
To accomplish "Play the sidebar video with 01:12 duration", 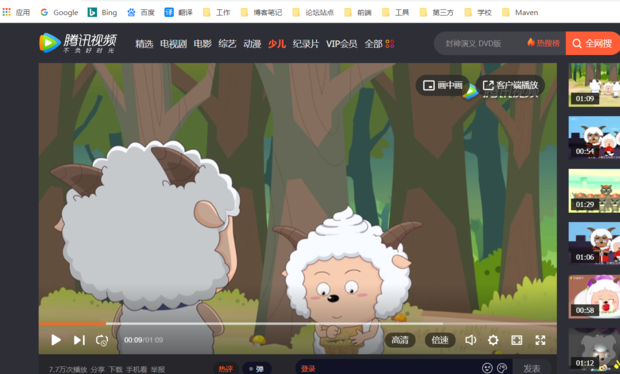I will (594, 350).
